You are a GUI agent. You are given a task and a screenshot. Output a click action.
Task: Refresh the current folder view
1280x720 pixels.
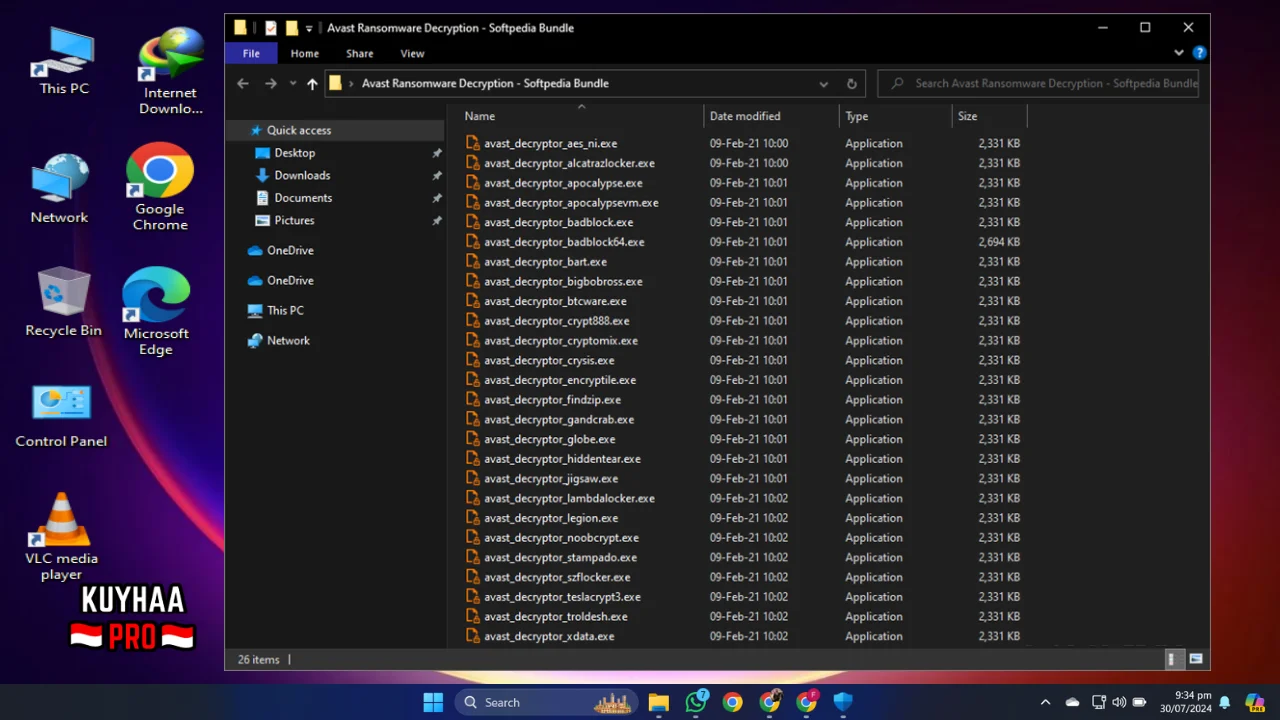[851, 84]
